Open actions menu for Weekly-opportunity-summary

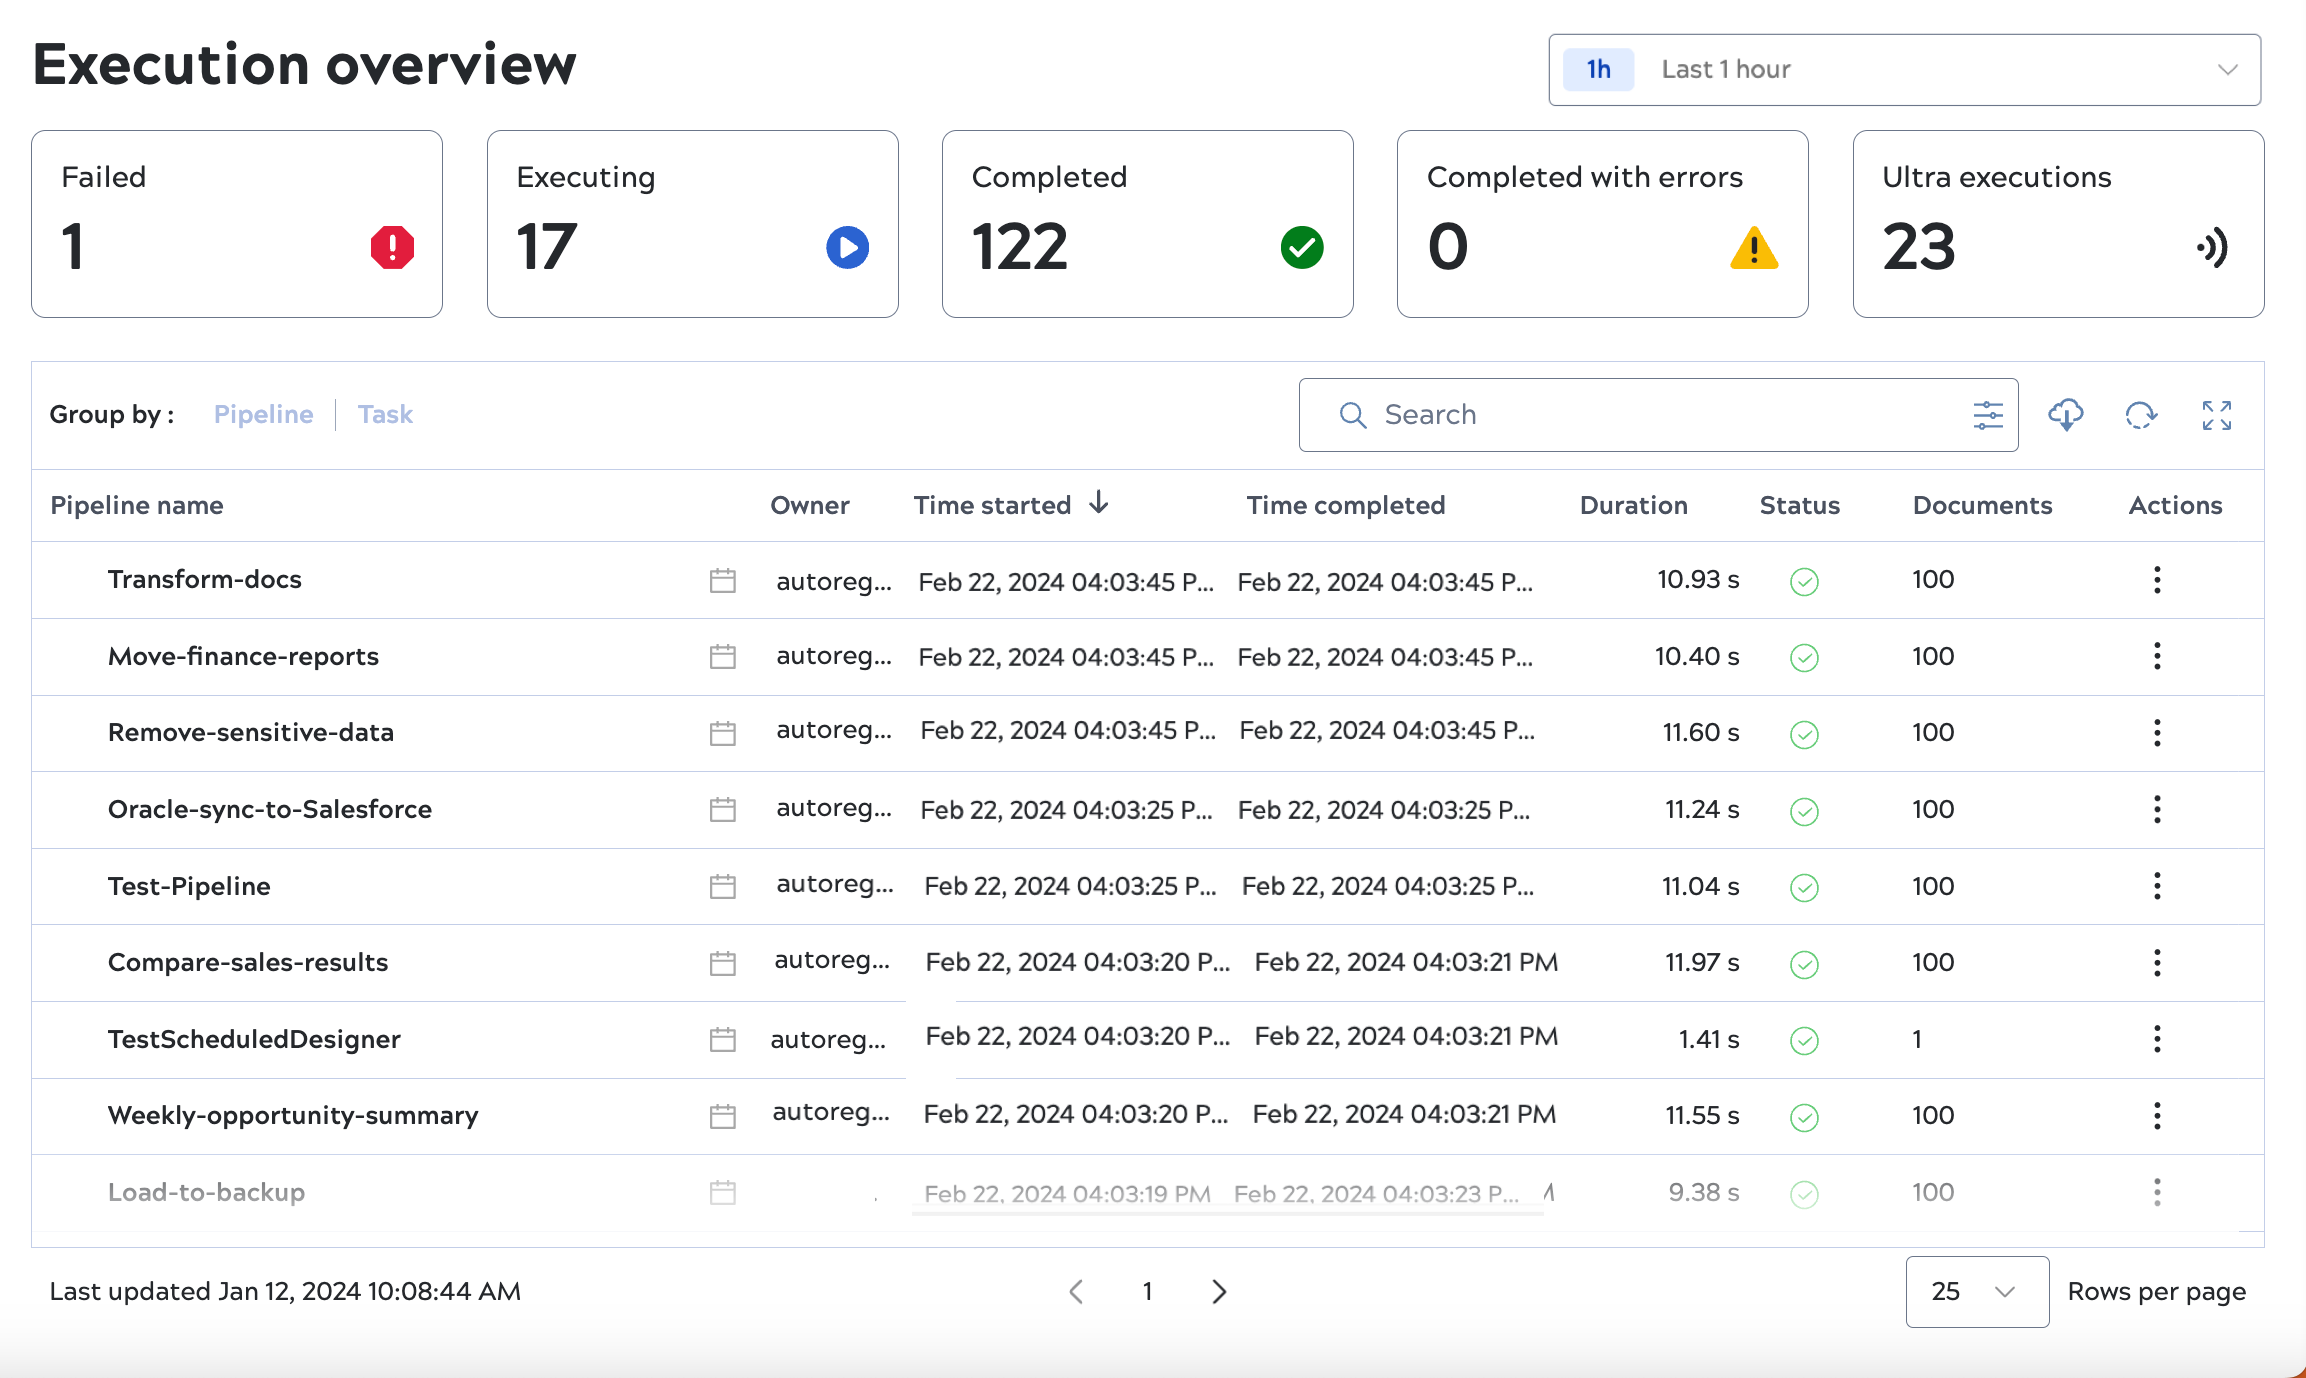coord(2156,1115)
